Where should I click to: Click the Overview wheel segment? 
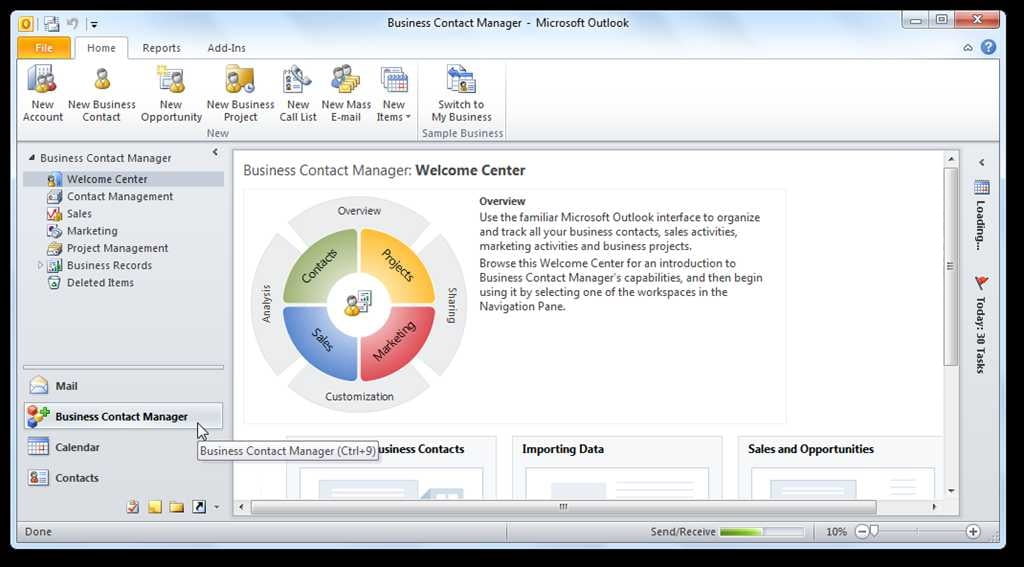tap(359, 211)
